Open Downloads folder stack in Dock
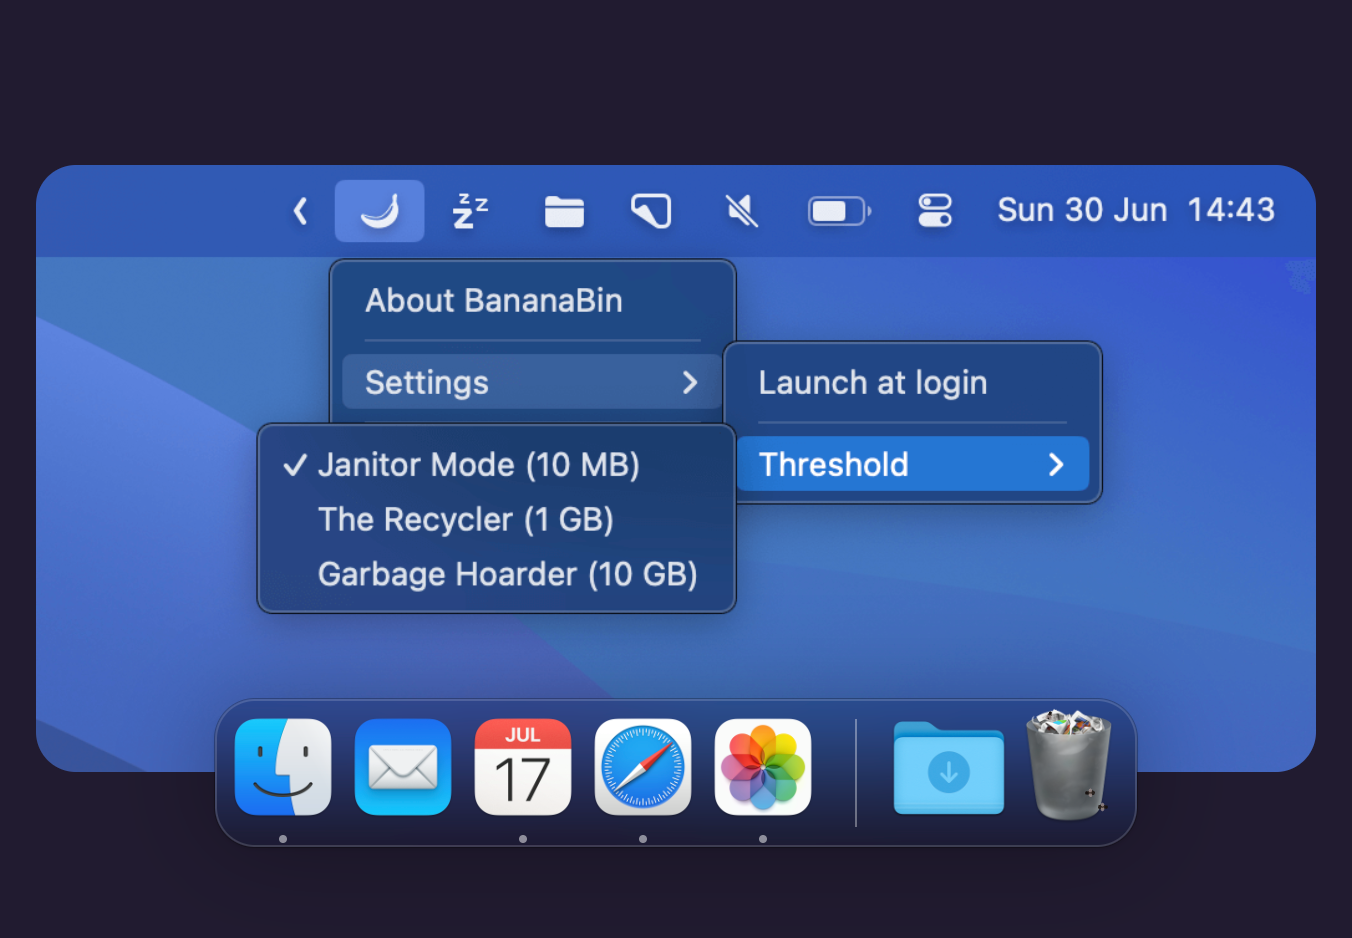This screenshot has width=1352, height=938. (948, 768)
